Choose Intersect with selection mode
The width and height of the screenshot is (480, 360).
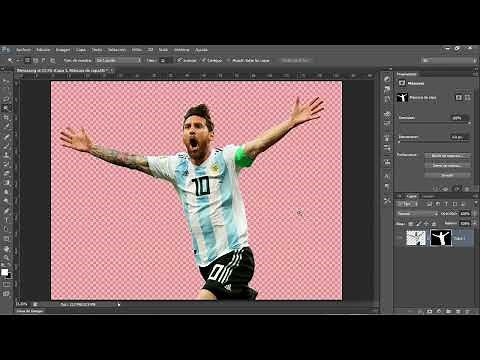click(52, 60)
